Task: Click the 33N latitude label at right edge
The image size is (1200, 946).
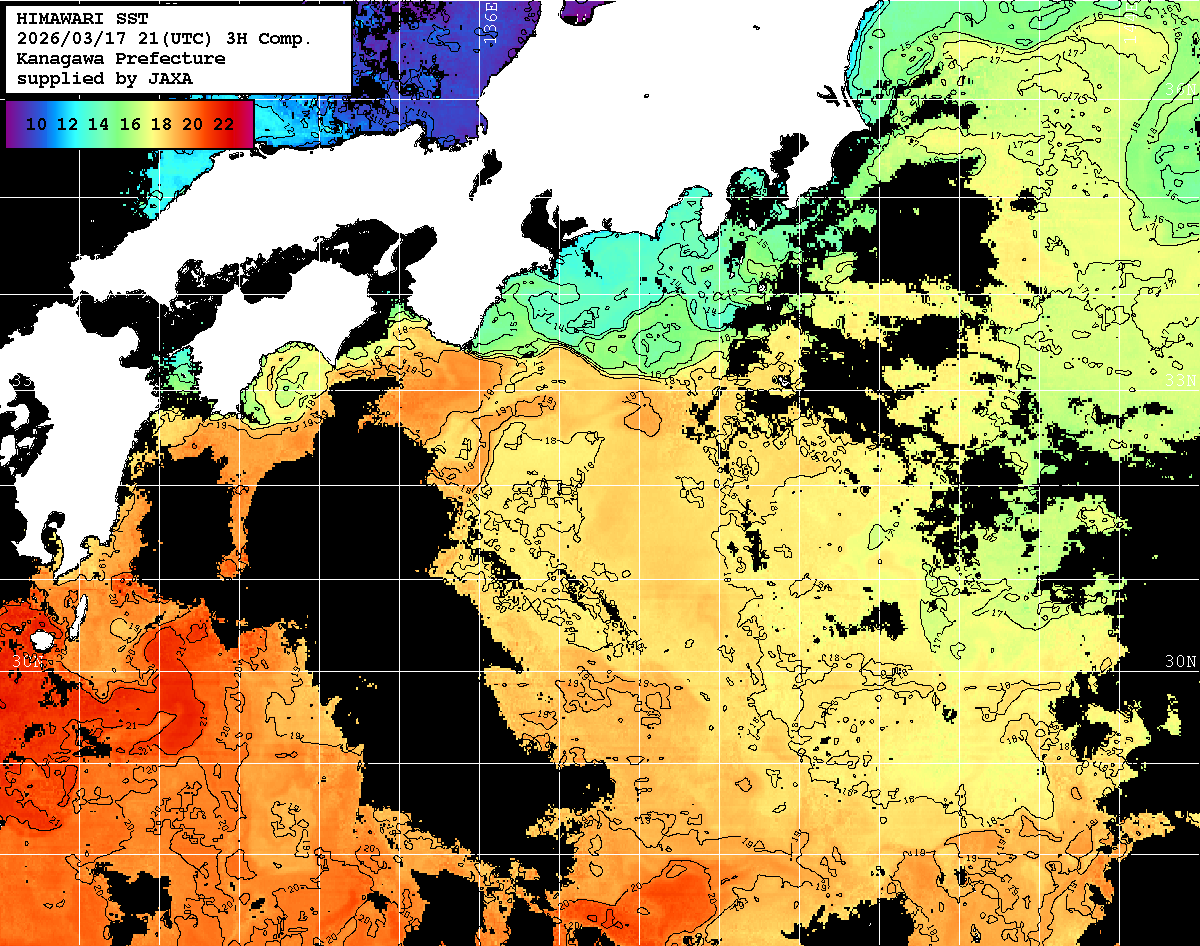Action: (1181, 379)
